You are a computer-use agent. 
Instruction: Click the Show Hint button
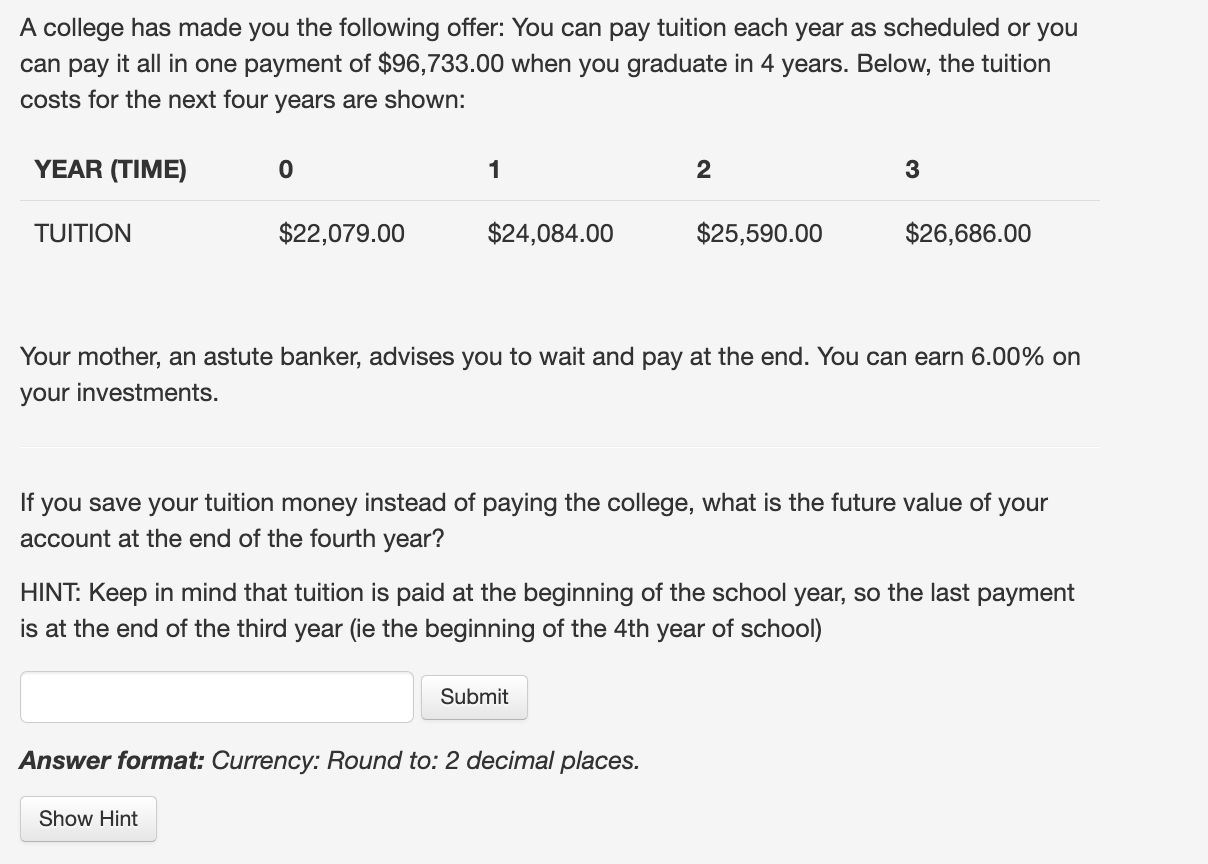(x=88, y=818)
